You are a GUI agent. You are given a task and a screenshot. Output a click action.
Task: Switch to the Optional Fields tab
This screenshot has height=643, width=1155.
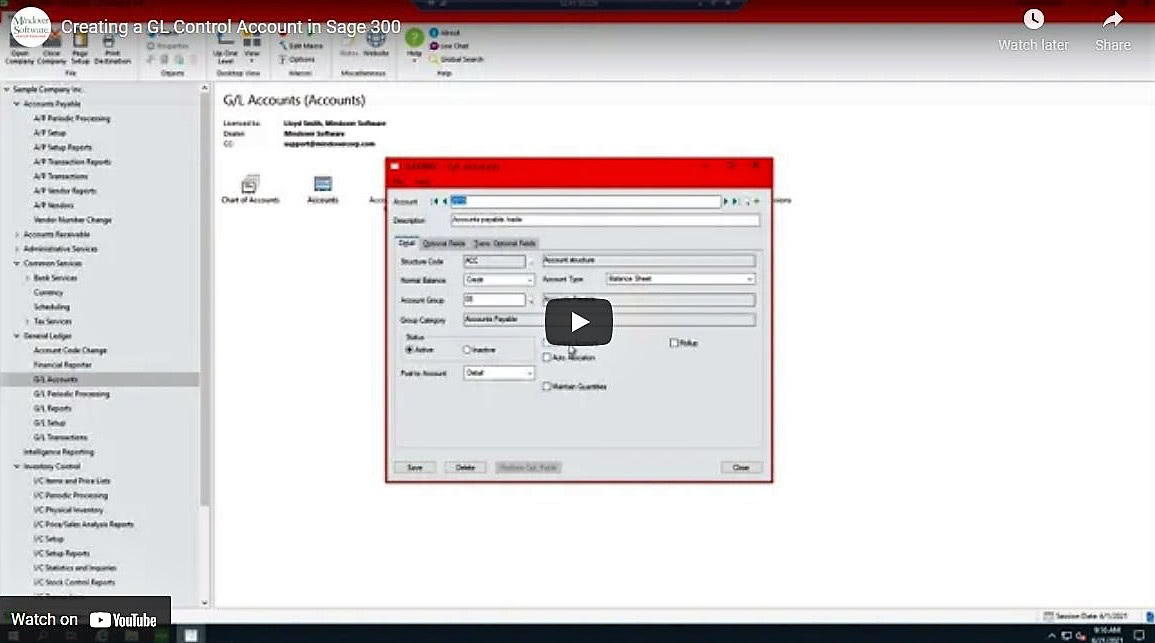444,243
